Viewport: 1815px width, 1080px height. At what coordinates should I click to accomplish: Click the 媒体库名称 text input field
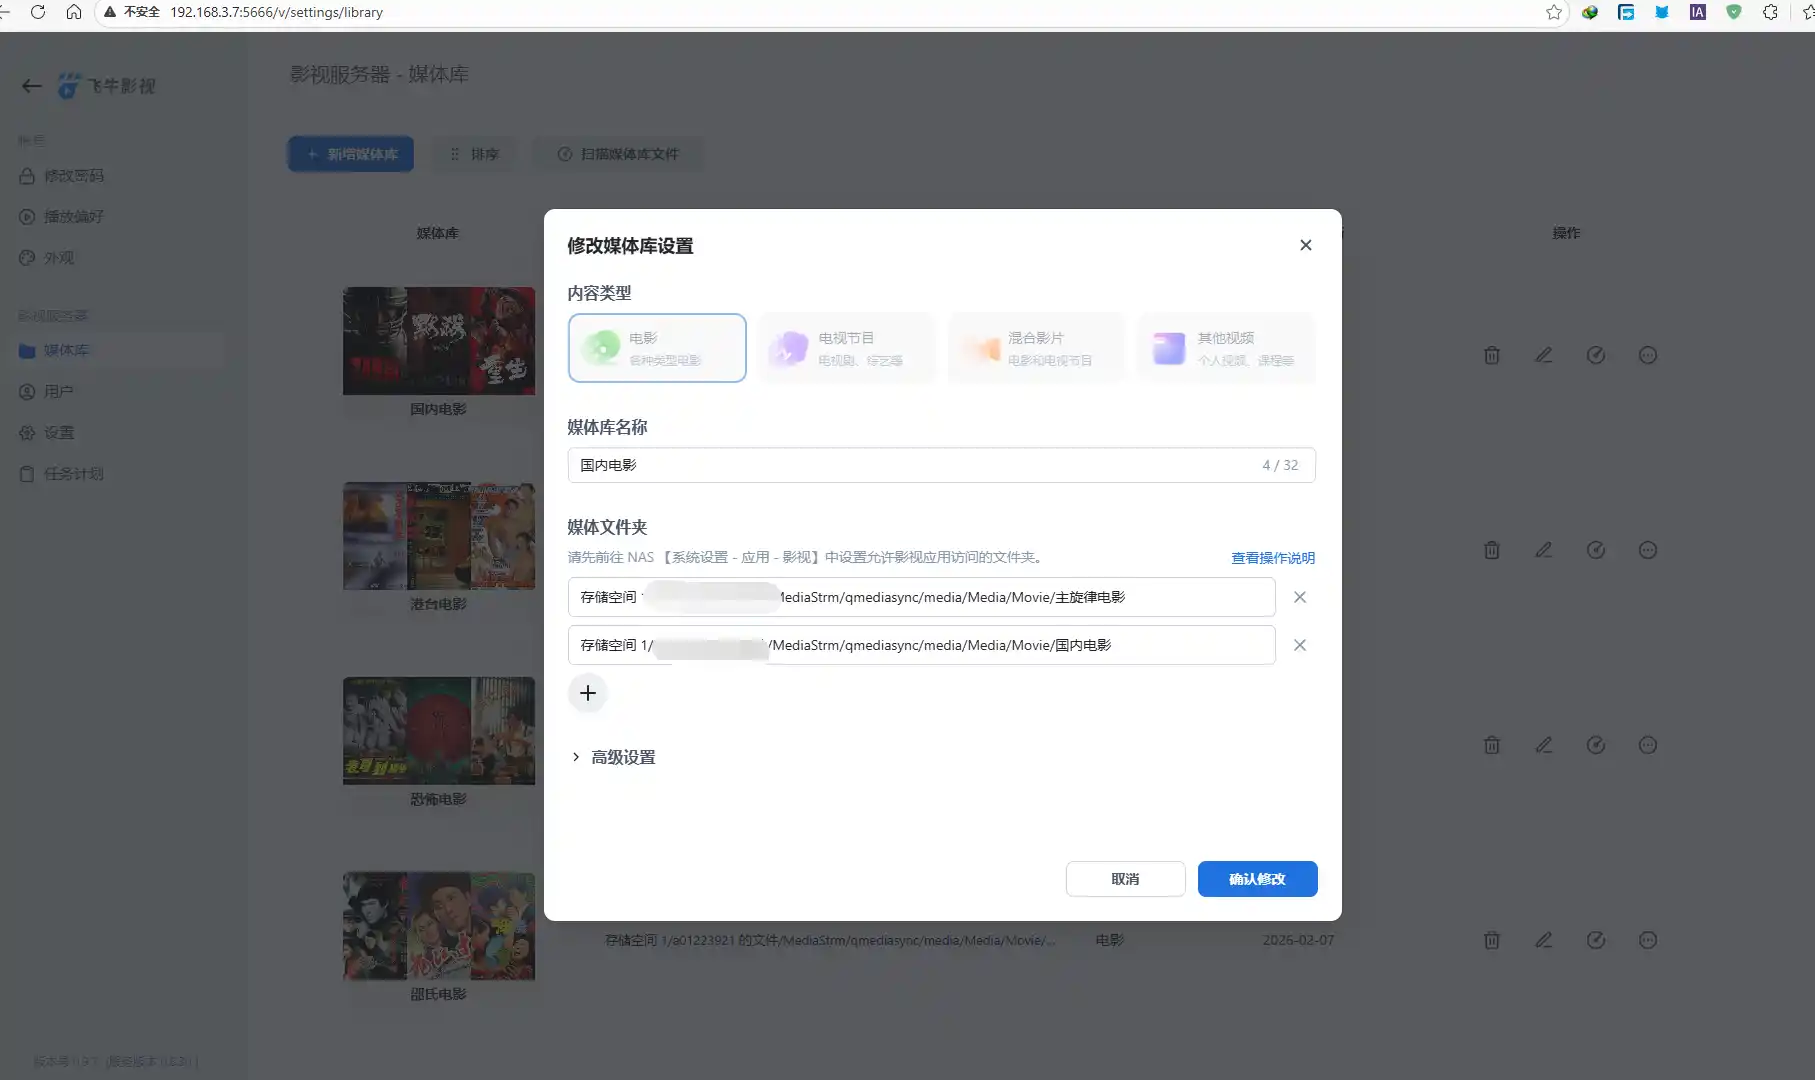(x=941, y=464)
